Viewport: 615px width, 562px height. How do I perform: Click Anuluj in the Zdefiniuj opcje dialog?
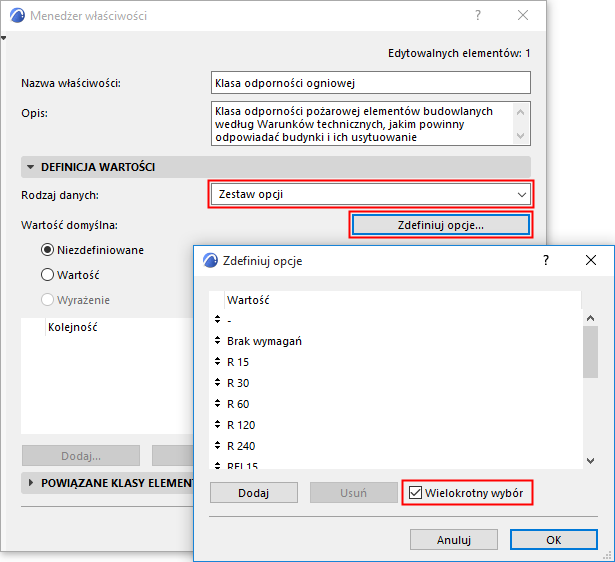(454, 540)
